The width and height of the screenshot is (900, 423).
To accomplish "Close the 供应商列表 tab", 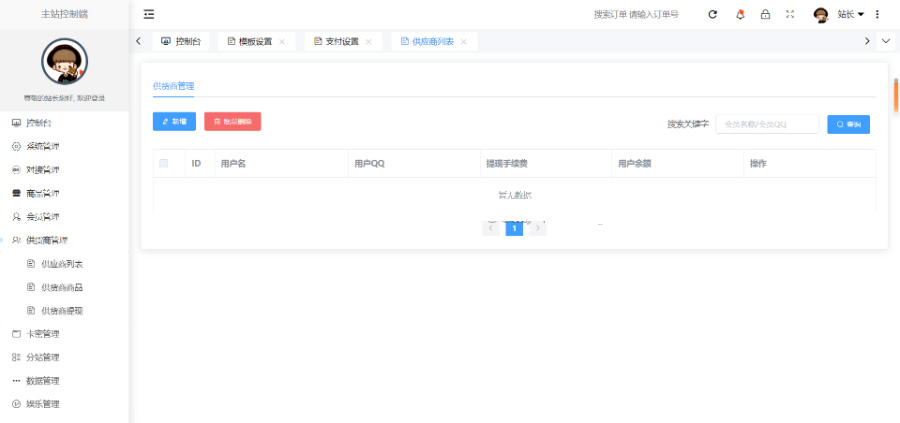I will coord(464,41).
